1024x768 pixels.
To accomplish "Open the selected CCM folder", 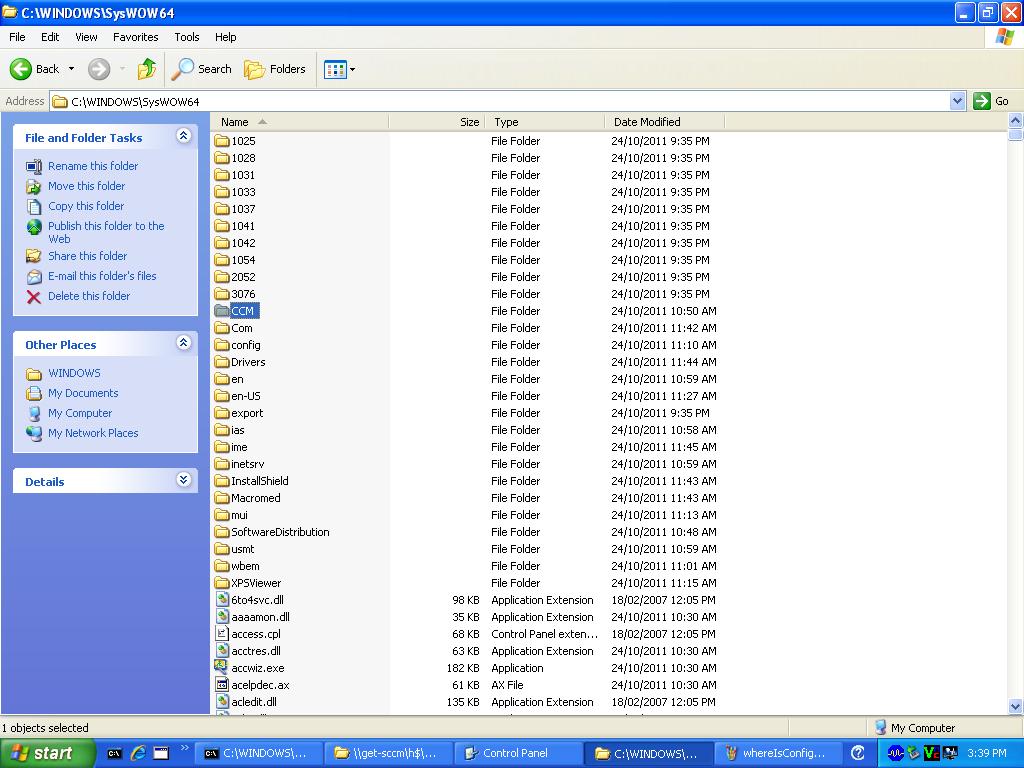I will [x=243, y=310].
